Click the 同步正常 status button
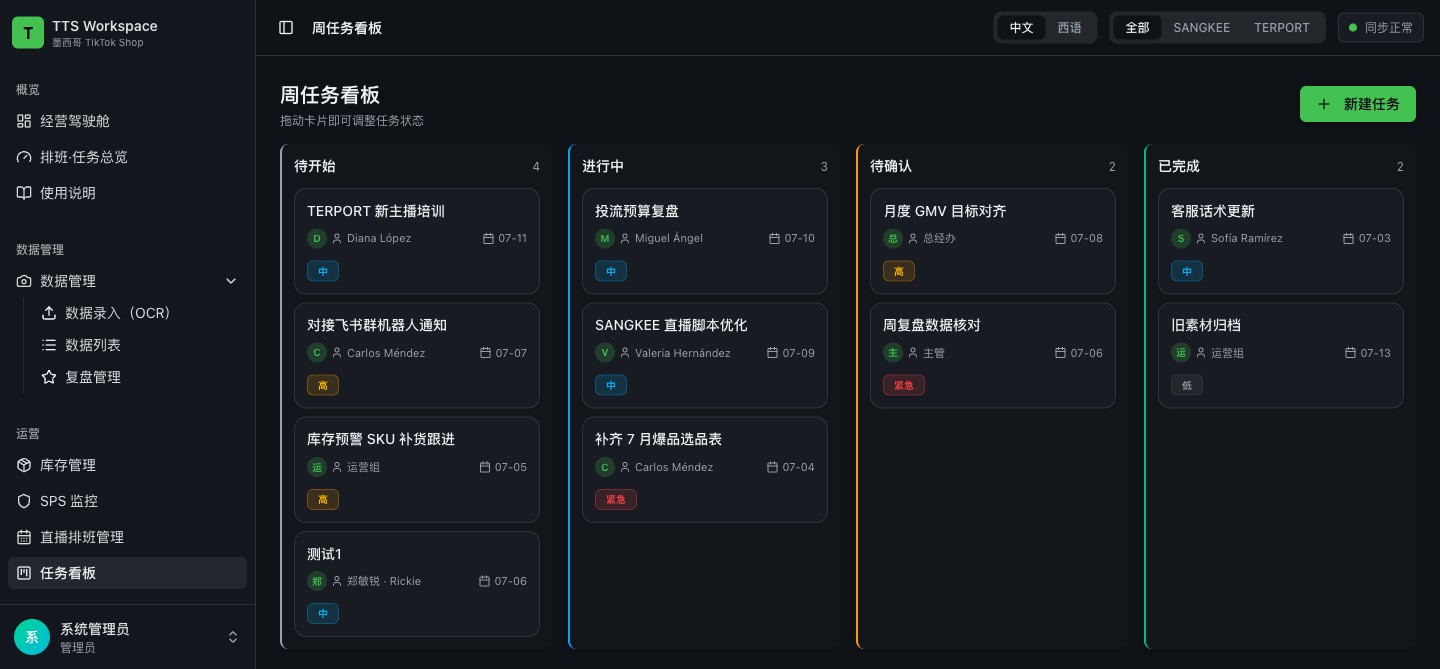This screenshot has width=1440, height=669. pos(1380,28)
